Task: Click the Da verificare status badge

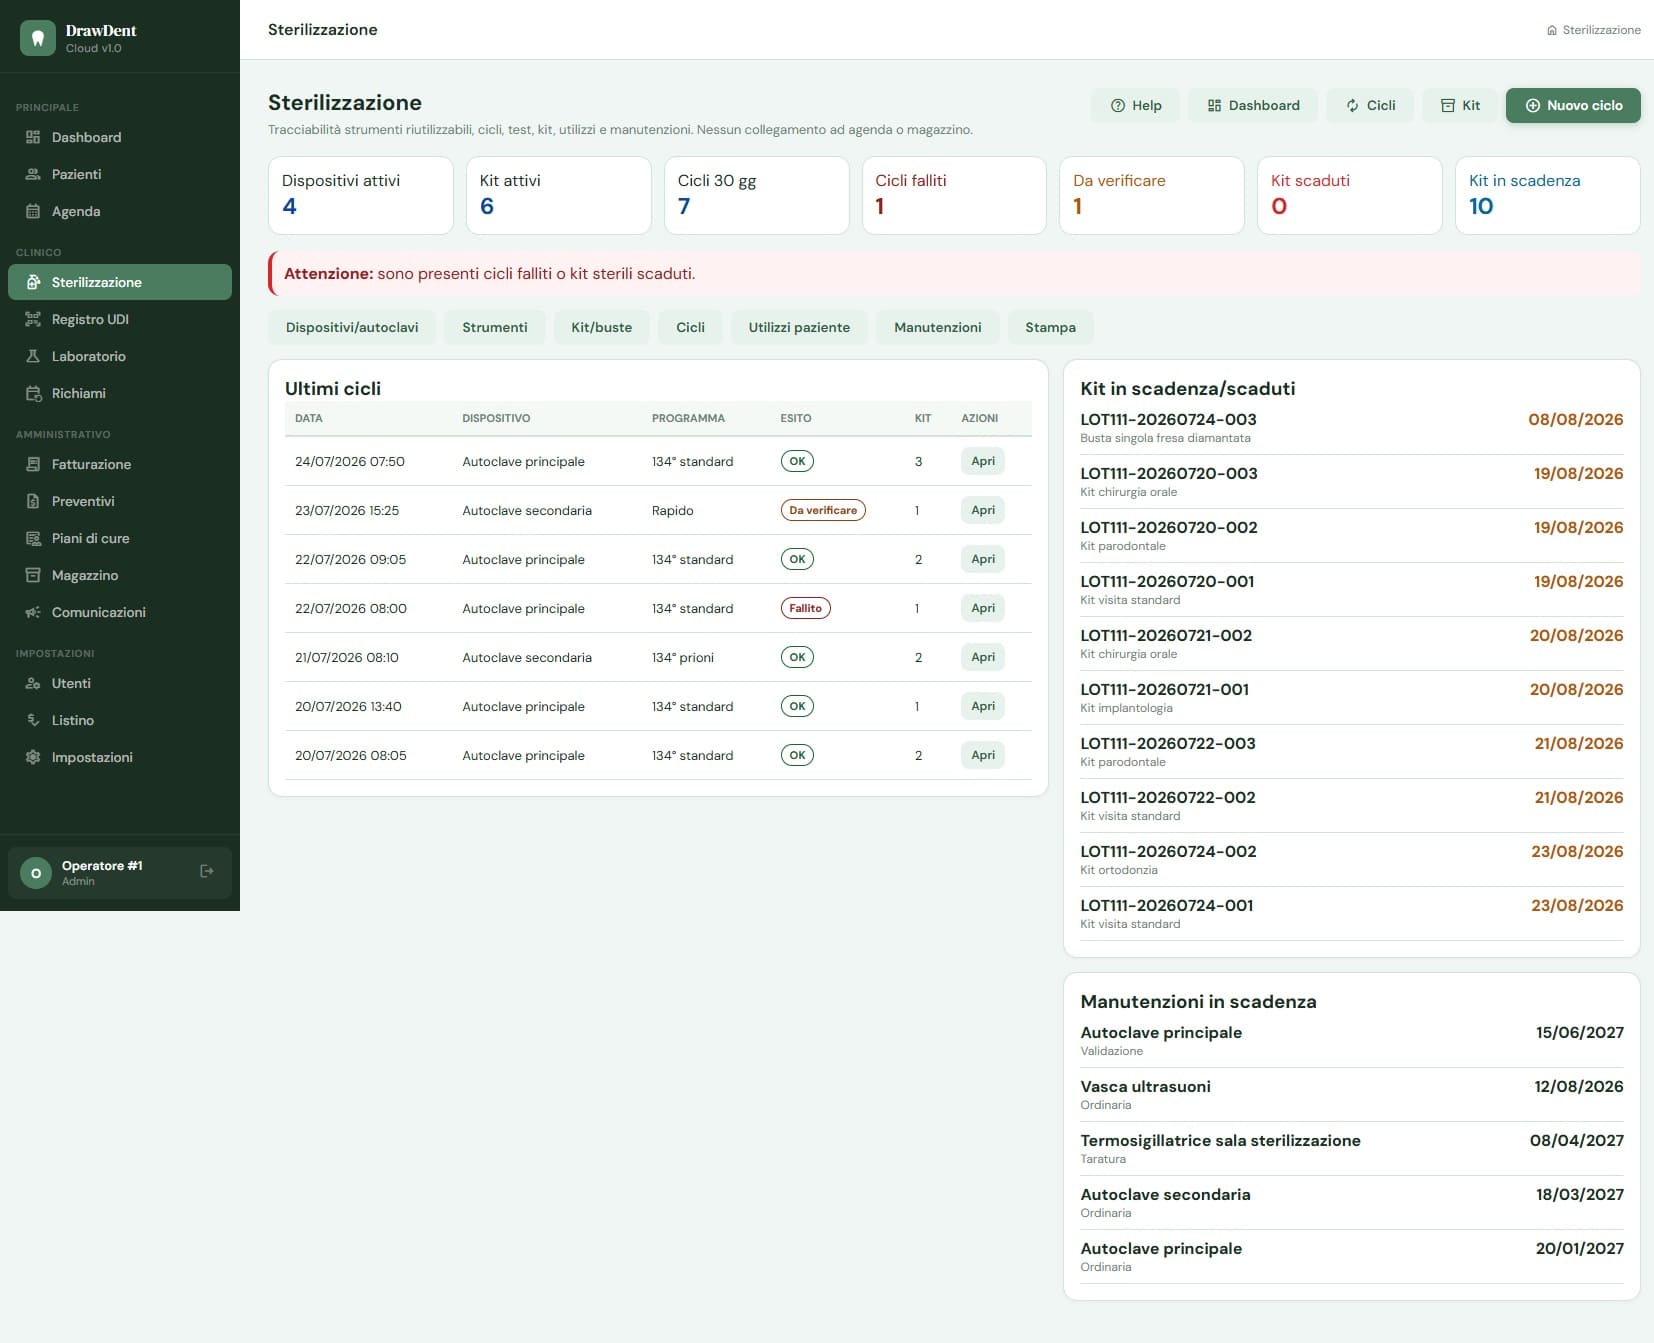Action: coord(823,510)
